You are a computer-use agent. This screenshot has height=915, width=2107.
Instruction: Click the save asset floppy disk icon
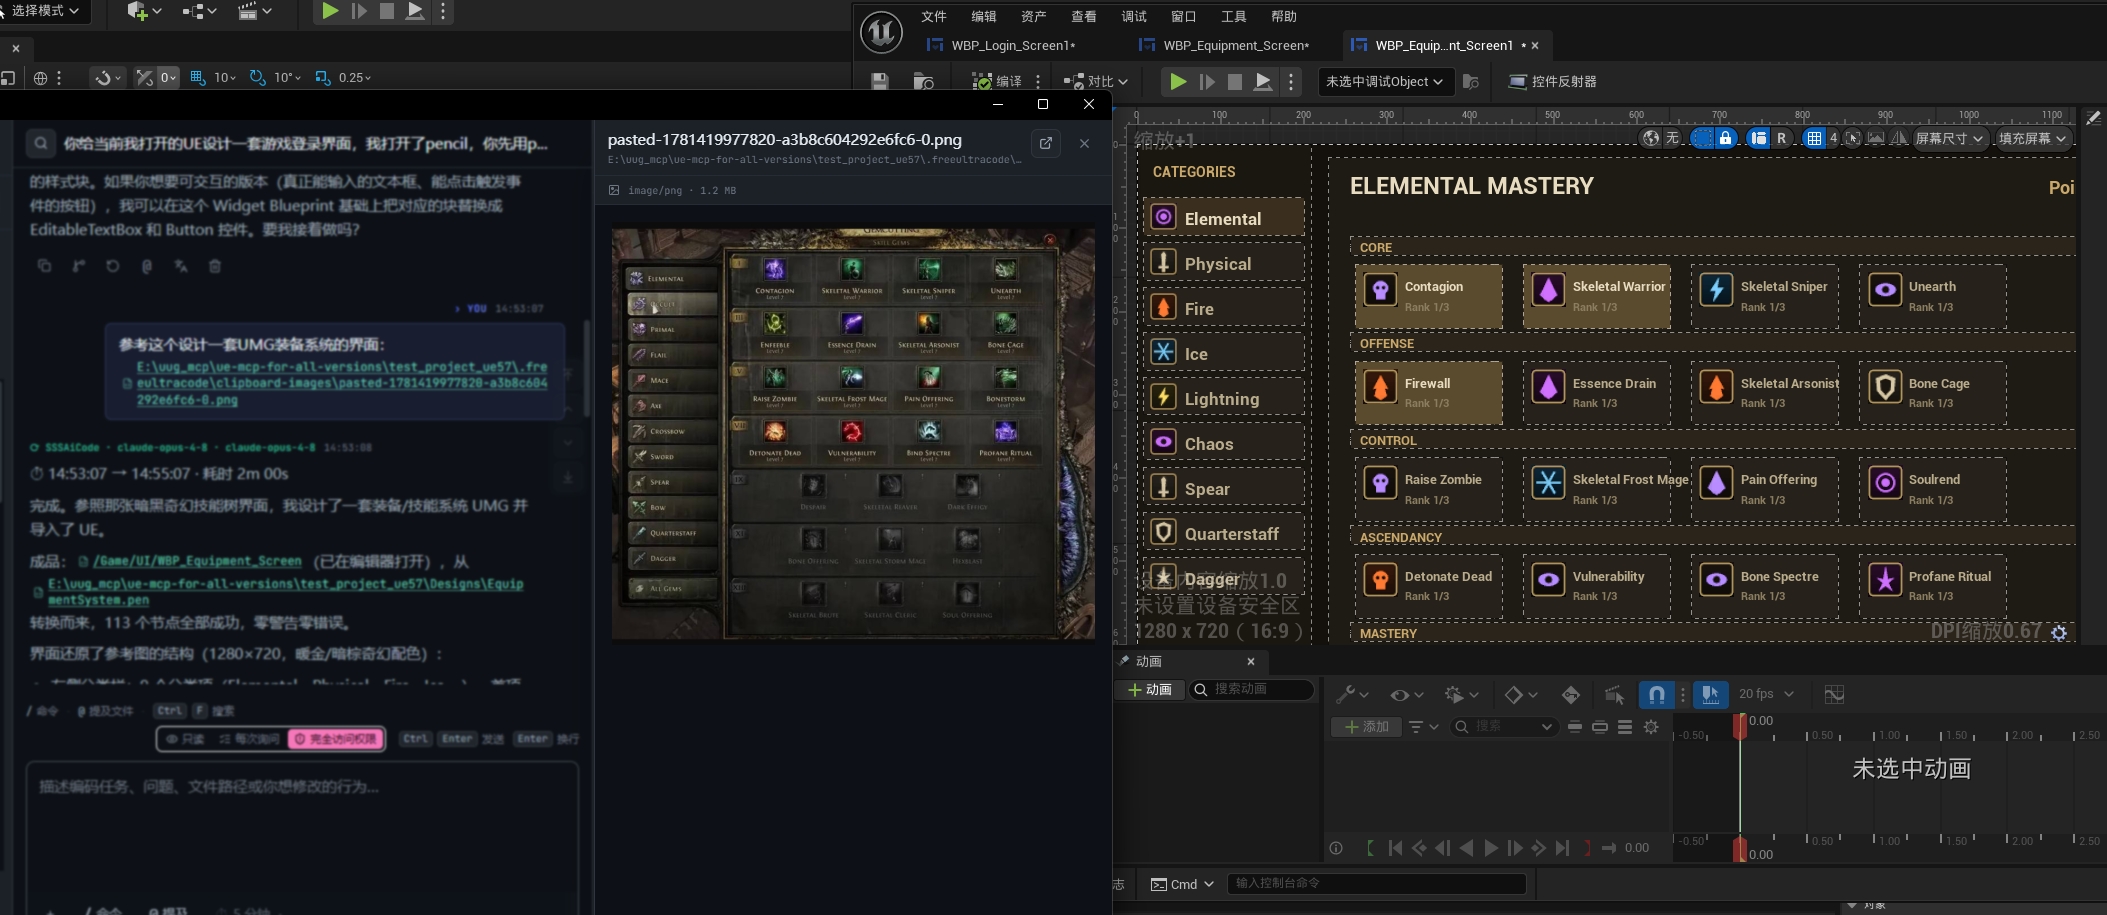pyautogui.click(x=880, y=82)
